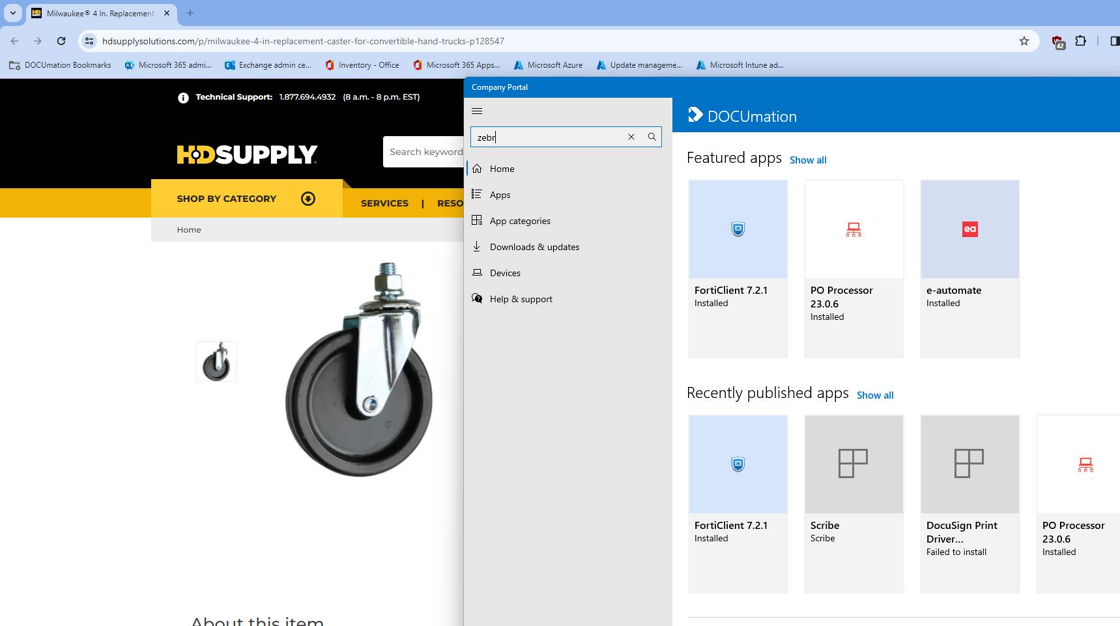This screenshot has height=626, width=1120.
Task: Click the Chrome address bar URL
Action: (x=303, y=41)
